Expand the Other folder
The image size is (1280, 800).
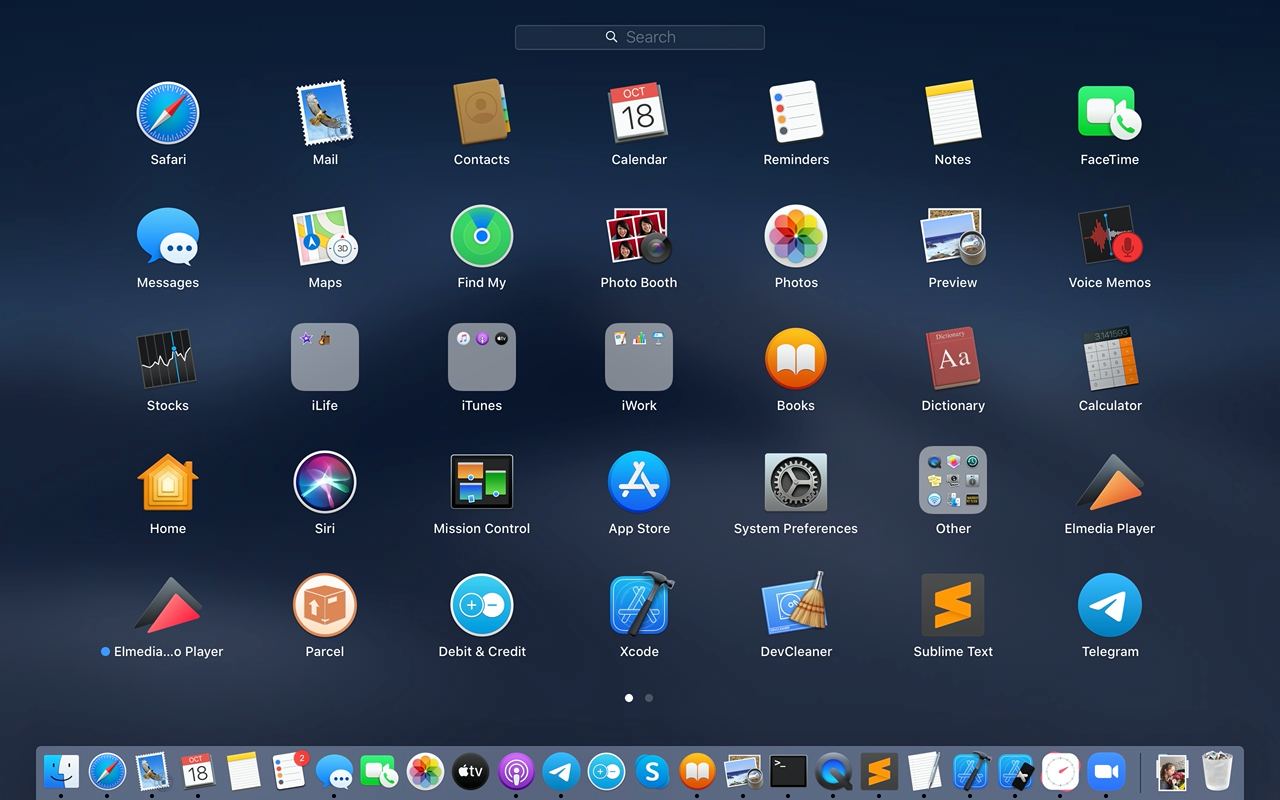point(953,480)
